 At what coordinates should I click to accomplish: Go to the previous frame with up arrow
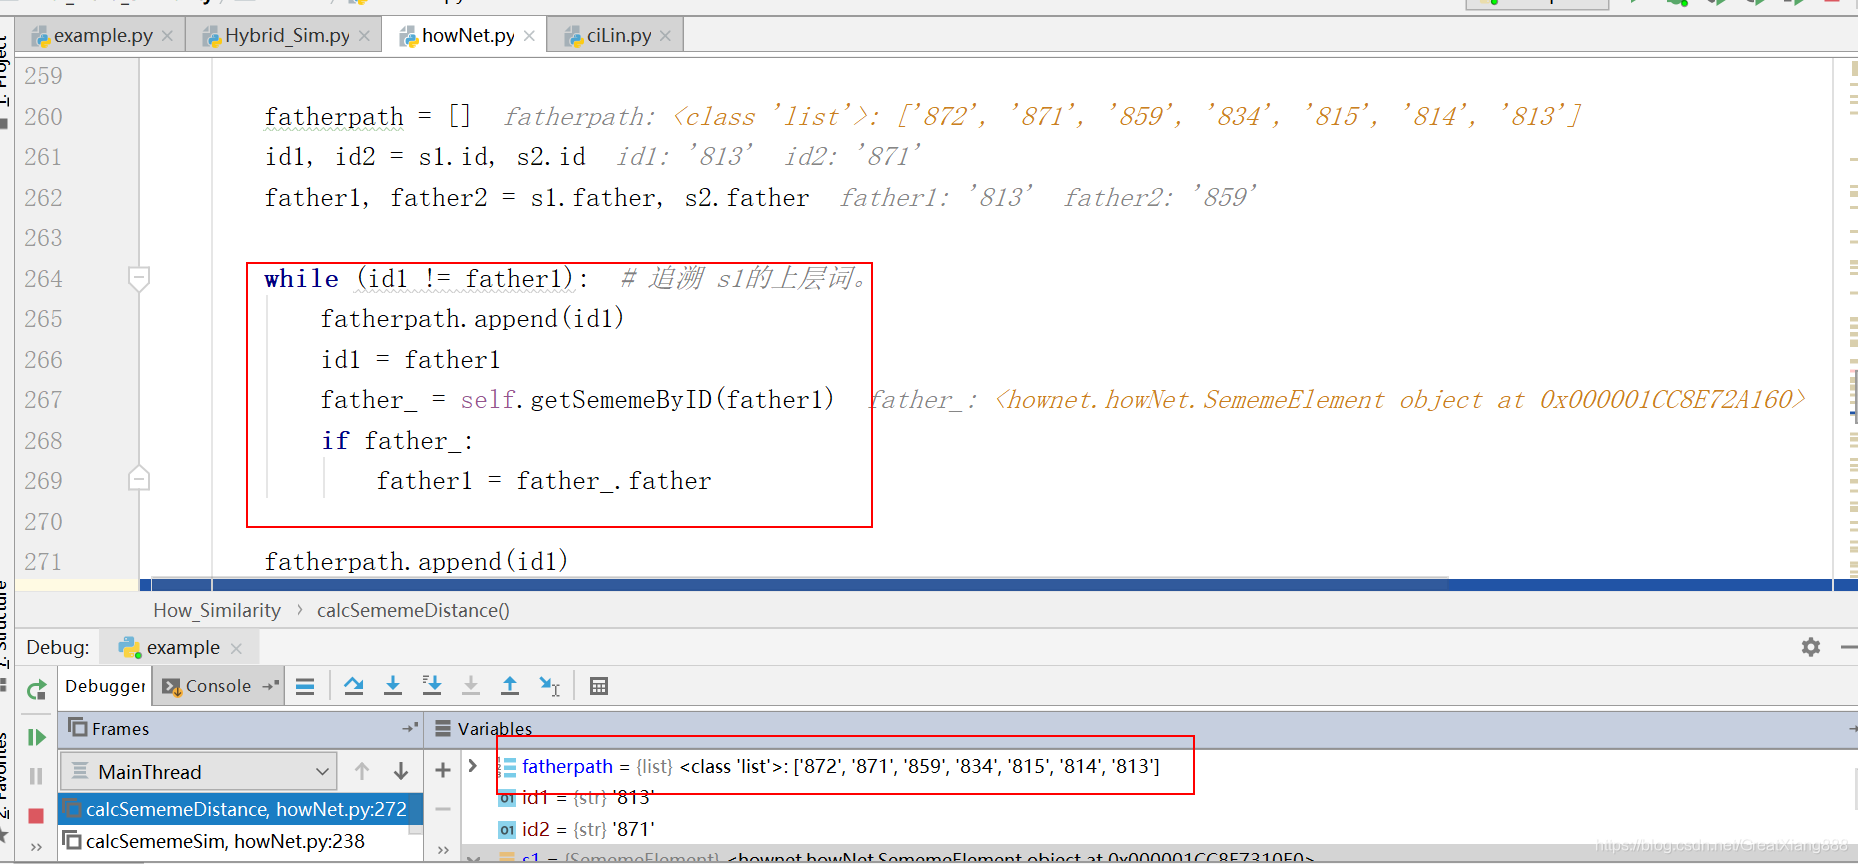click(x=362, y=772)
